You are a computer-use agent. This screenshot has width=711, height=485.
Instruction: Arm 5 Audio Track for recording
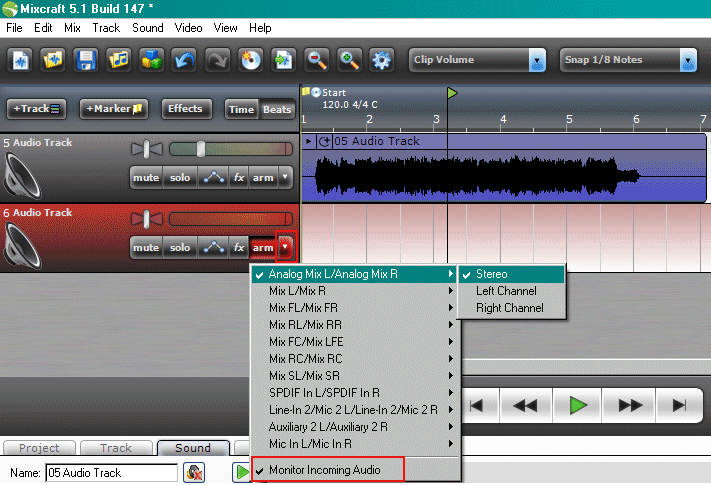pyautogui.click(x=263, y=177)
